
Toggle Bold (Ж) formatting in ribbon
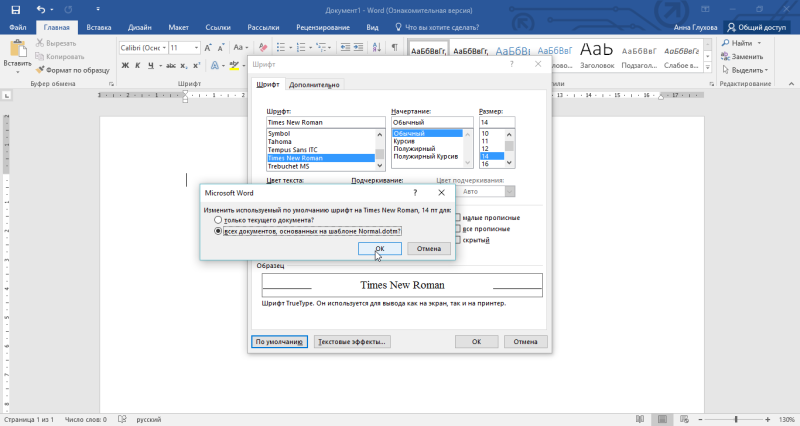(x=126, y=66)
